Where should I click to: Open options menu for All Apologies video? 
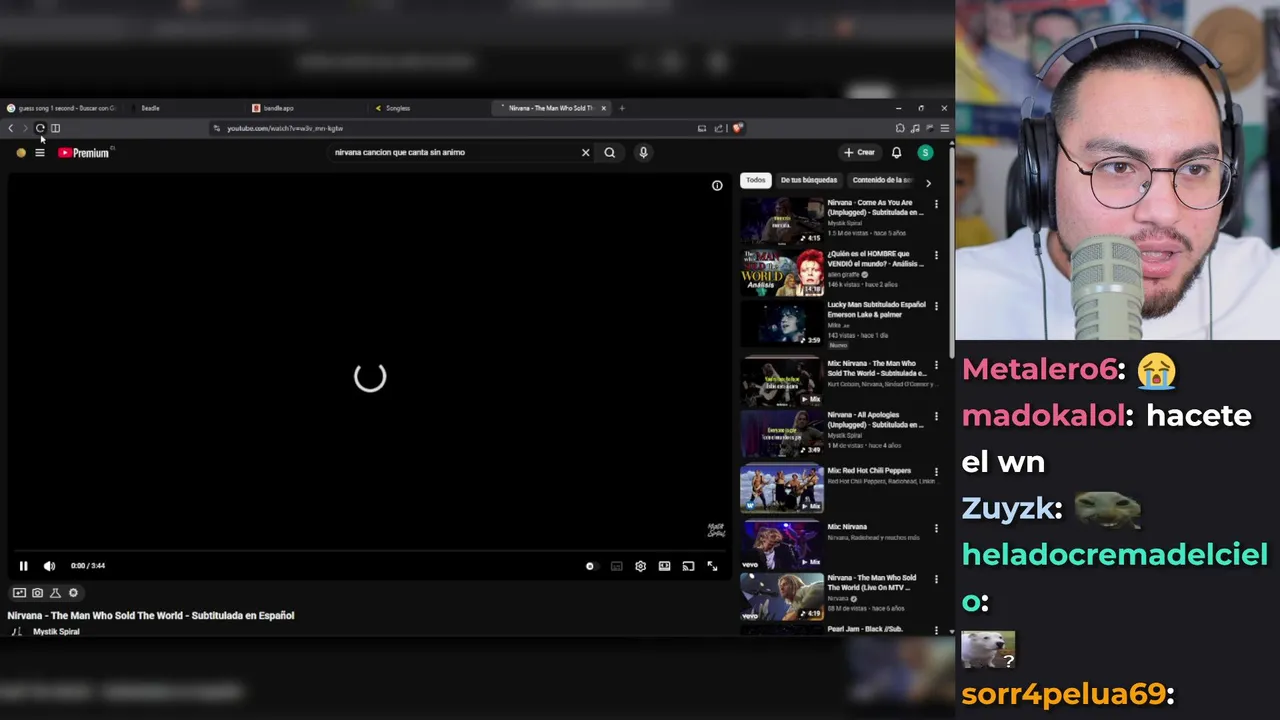pos(936,416)
